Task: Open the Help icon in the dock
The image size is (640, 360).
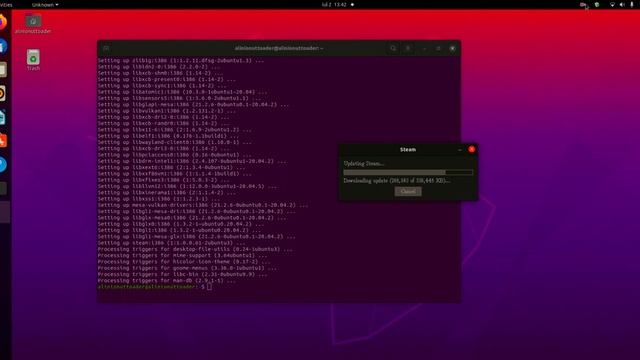Action: (2, 164)
